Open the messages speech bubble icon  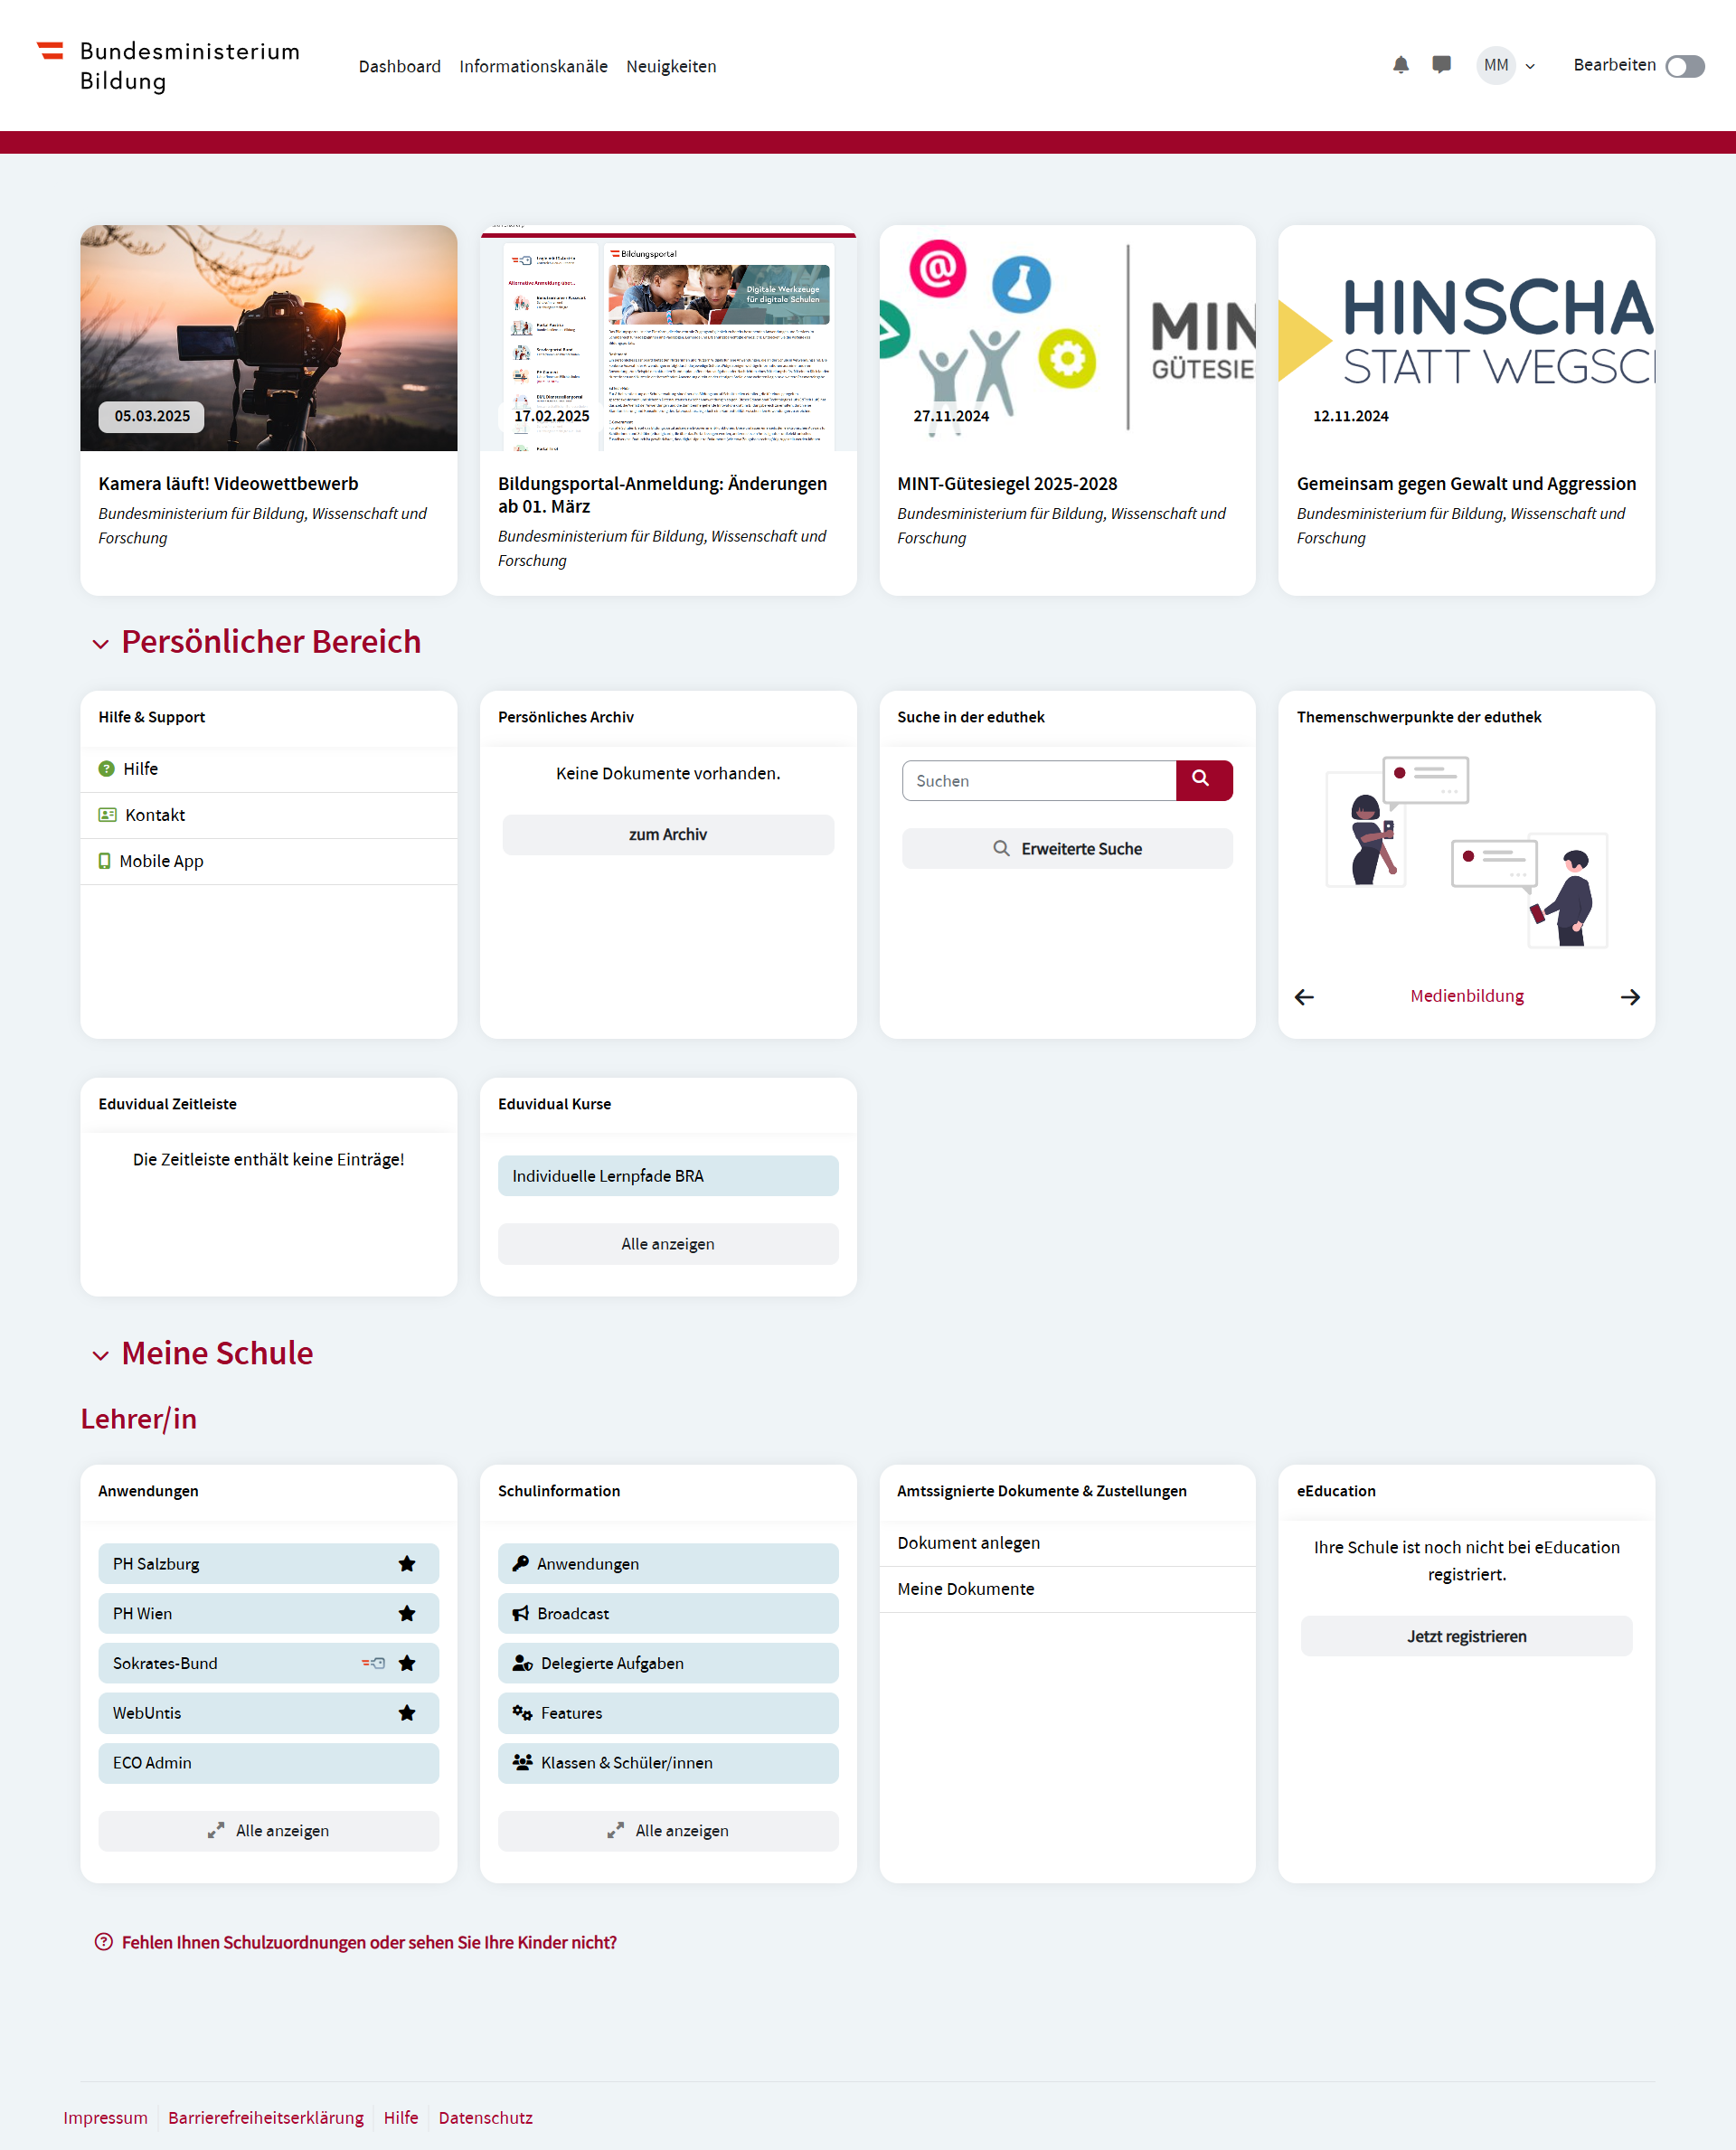(1441, 65)
